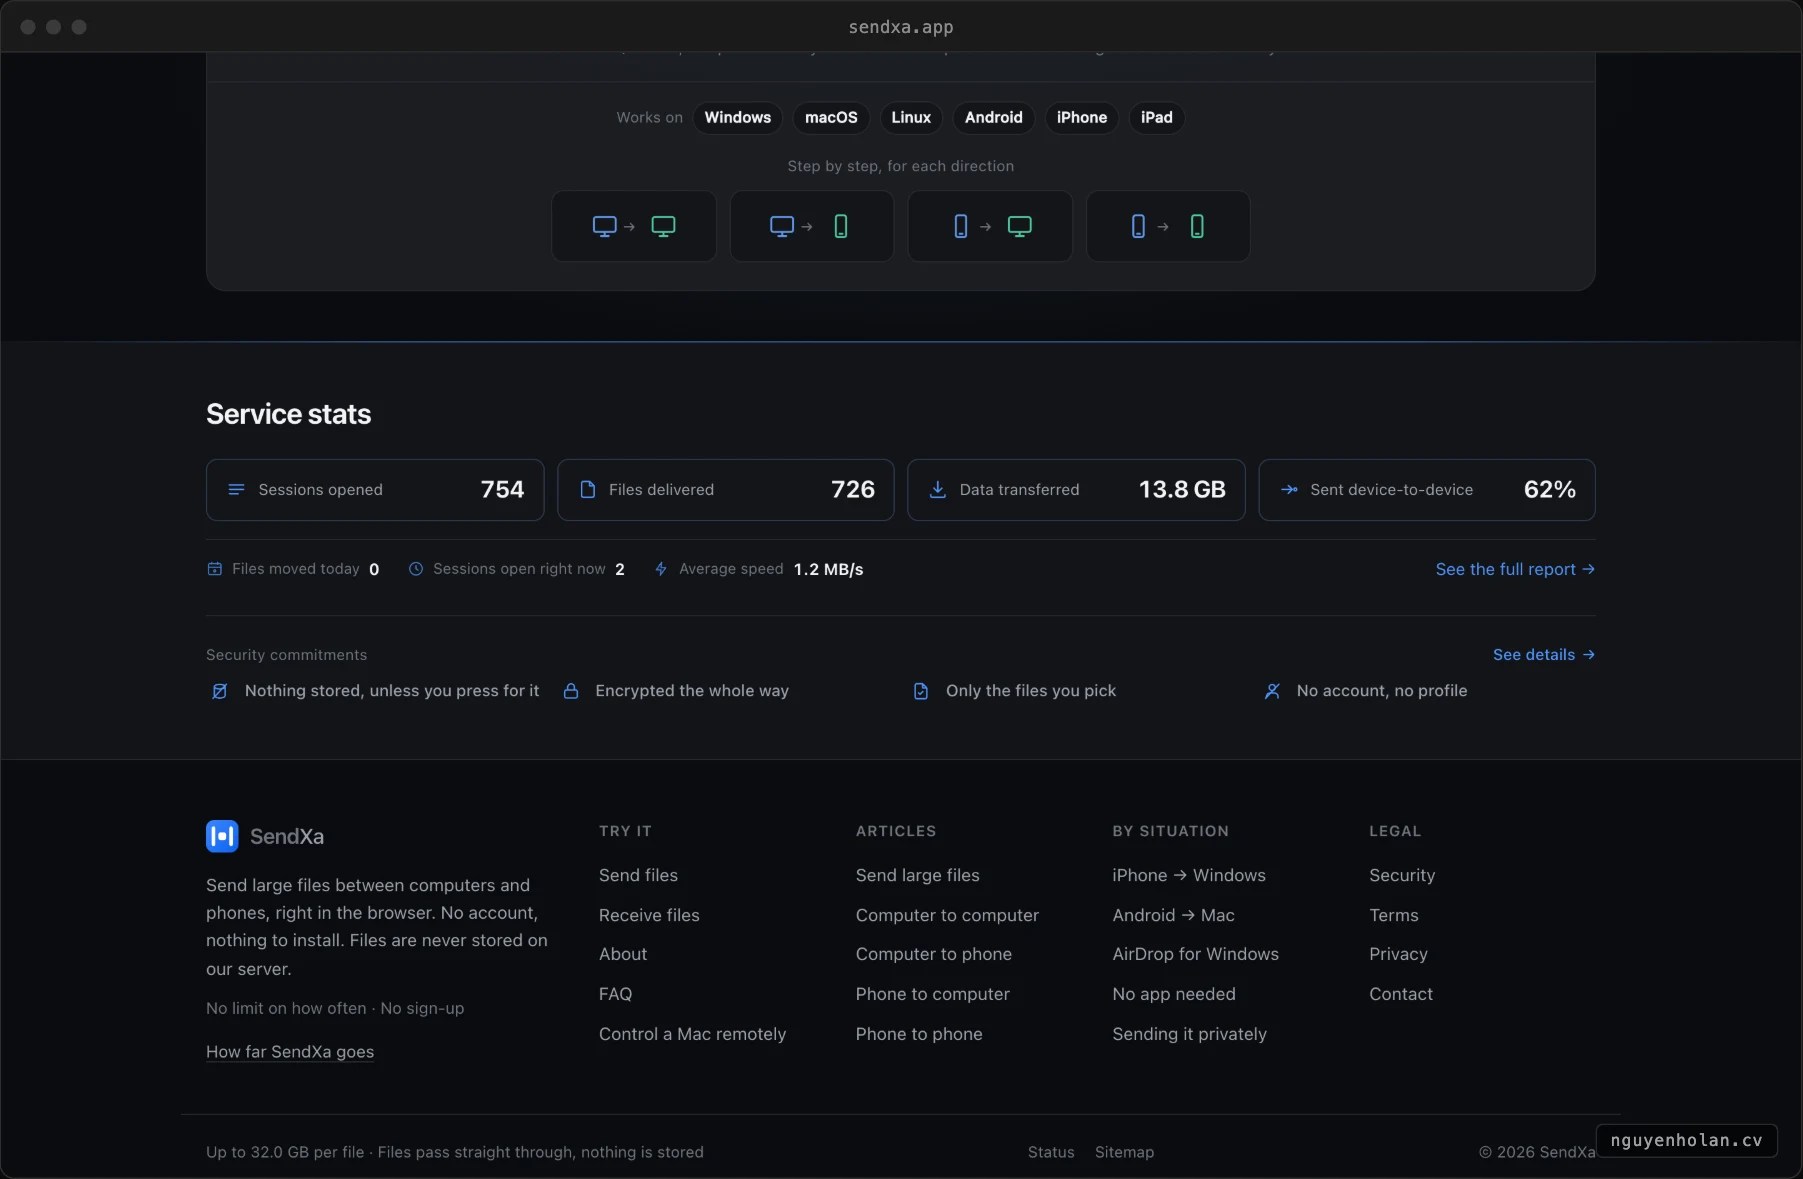Open the Computer to phone article
Viewport: 1803px width, 1179px height.
(x=933, y=954)
